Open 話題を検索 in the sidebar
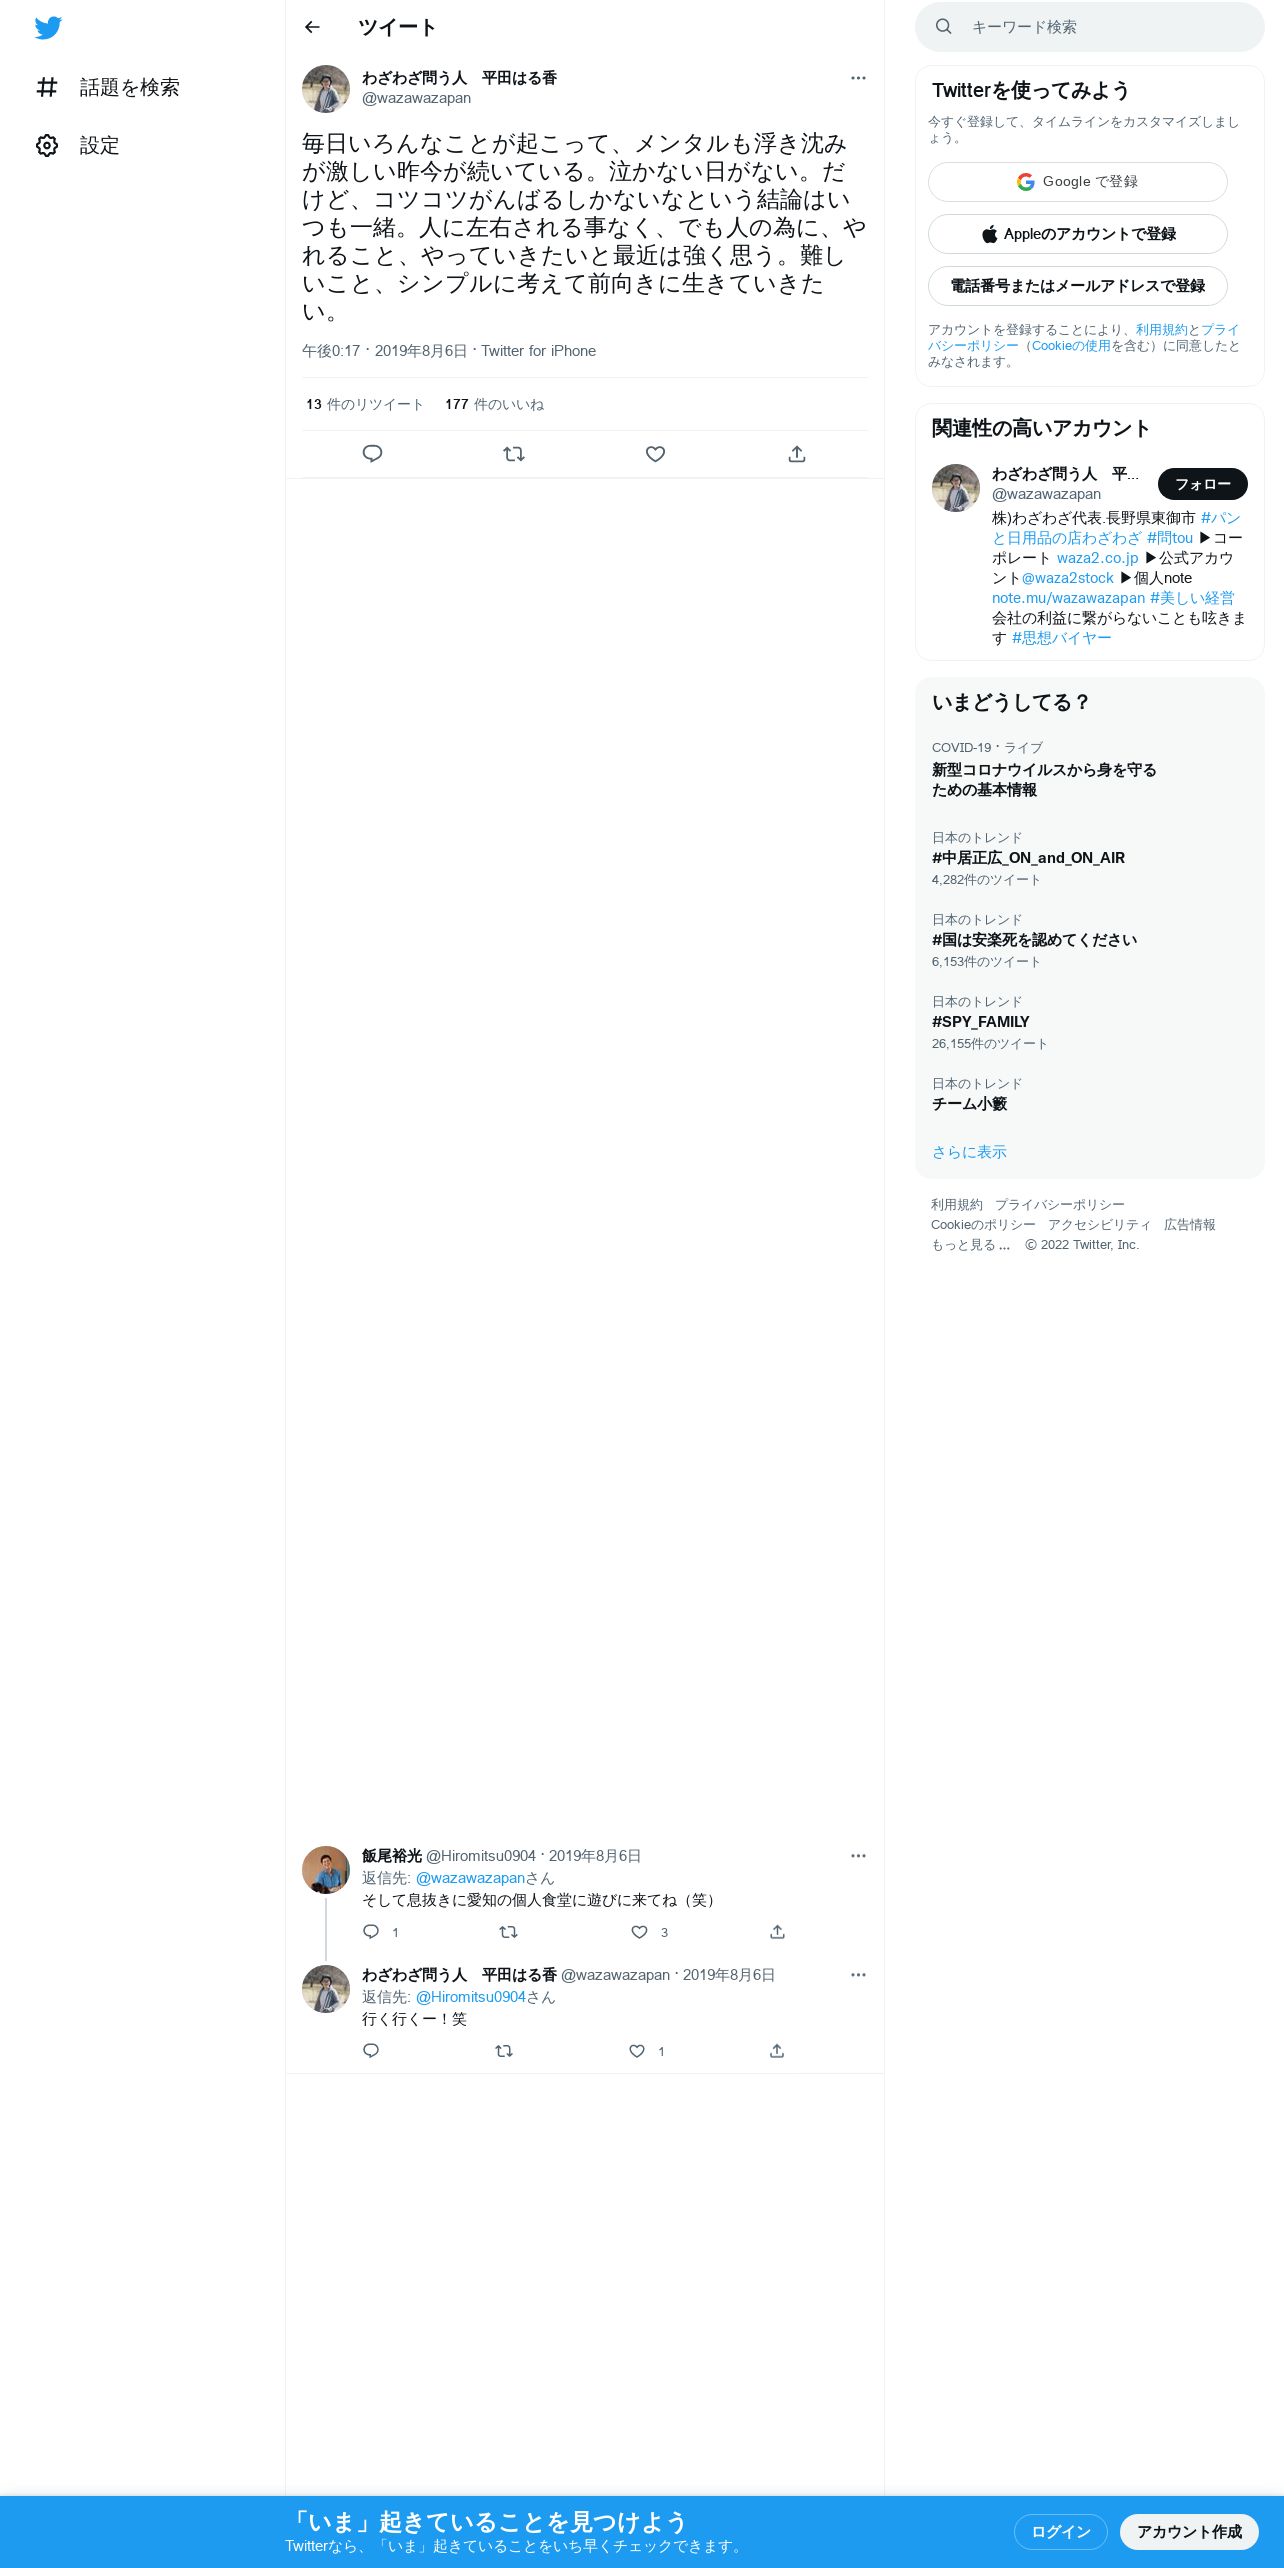The width and height of the screenshot is (1284, 2568). pyautogui.click(x=108, y=88)
